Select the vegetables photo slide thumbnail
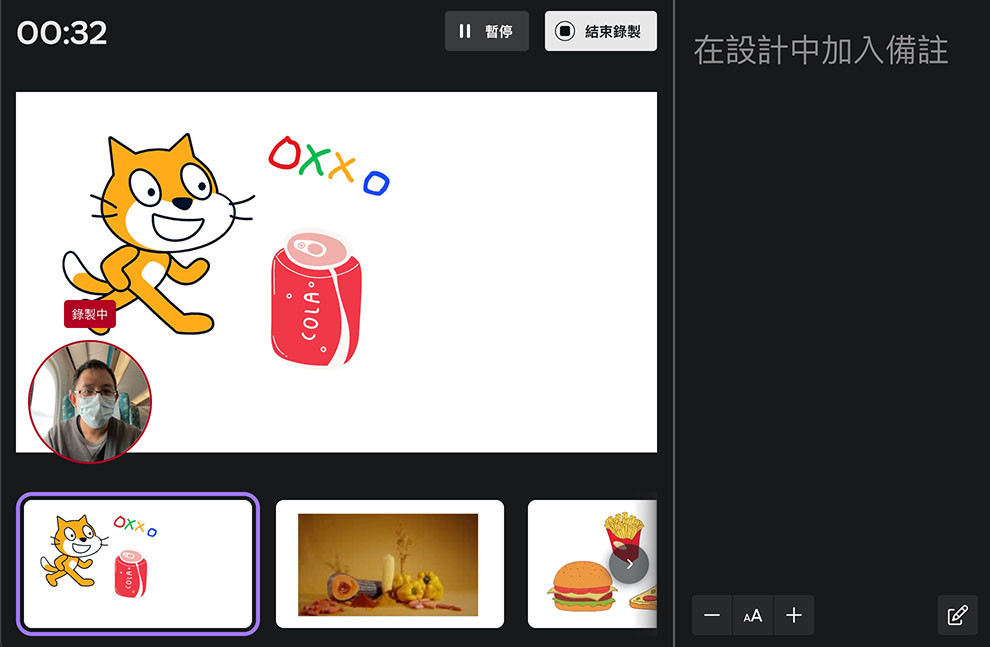 [390, 564]
